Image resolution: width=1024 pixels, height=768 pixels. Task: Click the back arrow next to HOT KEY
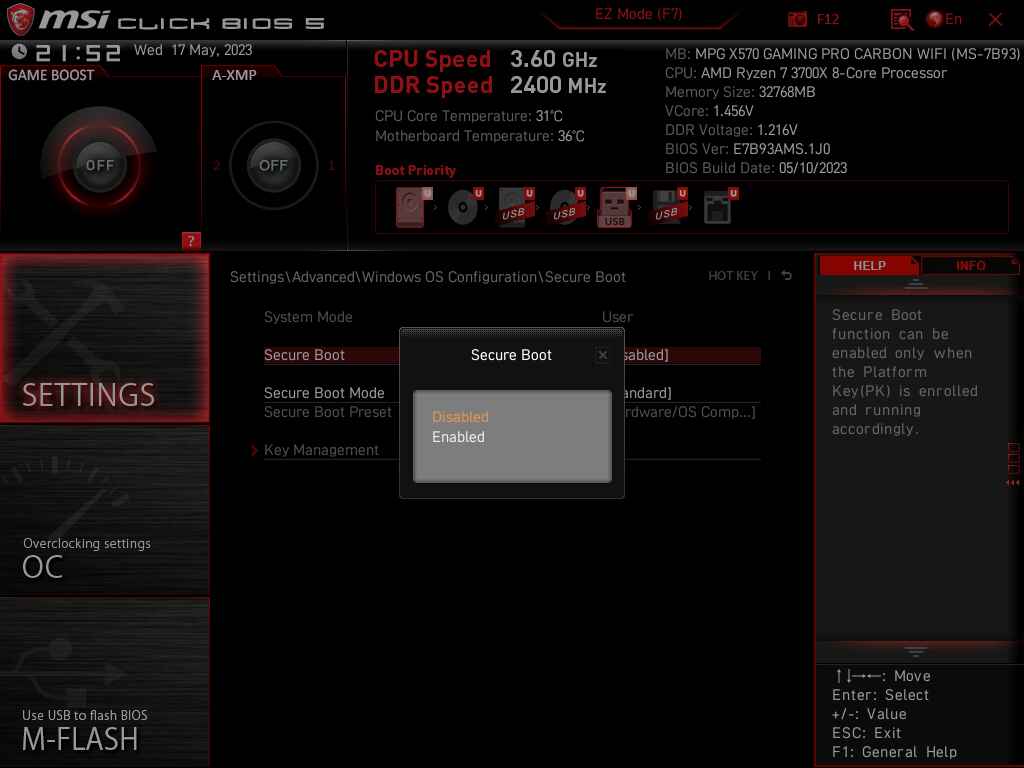(x=786, y=276)
